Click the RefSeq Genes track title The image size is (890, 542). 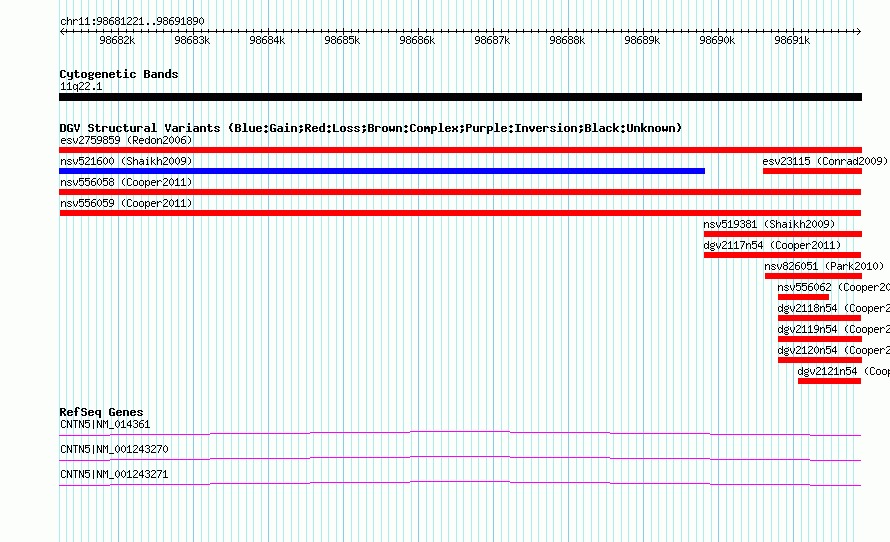pos(101,413)
